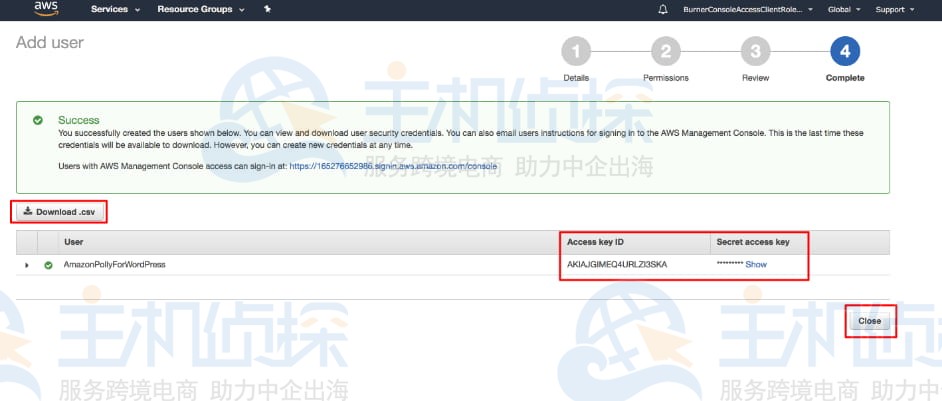Click the Add user page heading
This screenshot has height=401, width=942.
click(x=50, y=43)
